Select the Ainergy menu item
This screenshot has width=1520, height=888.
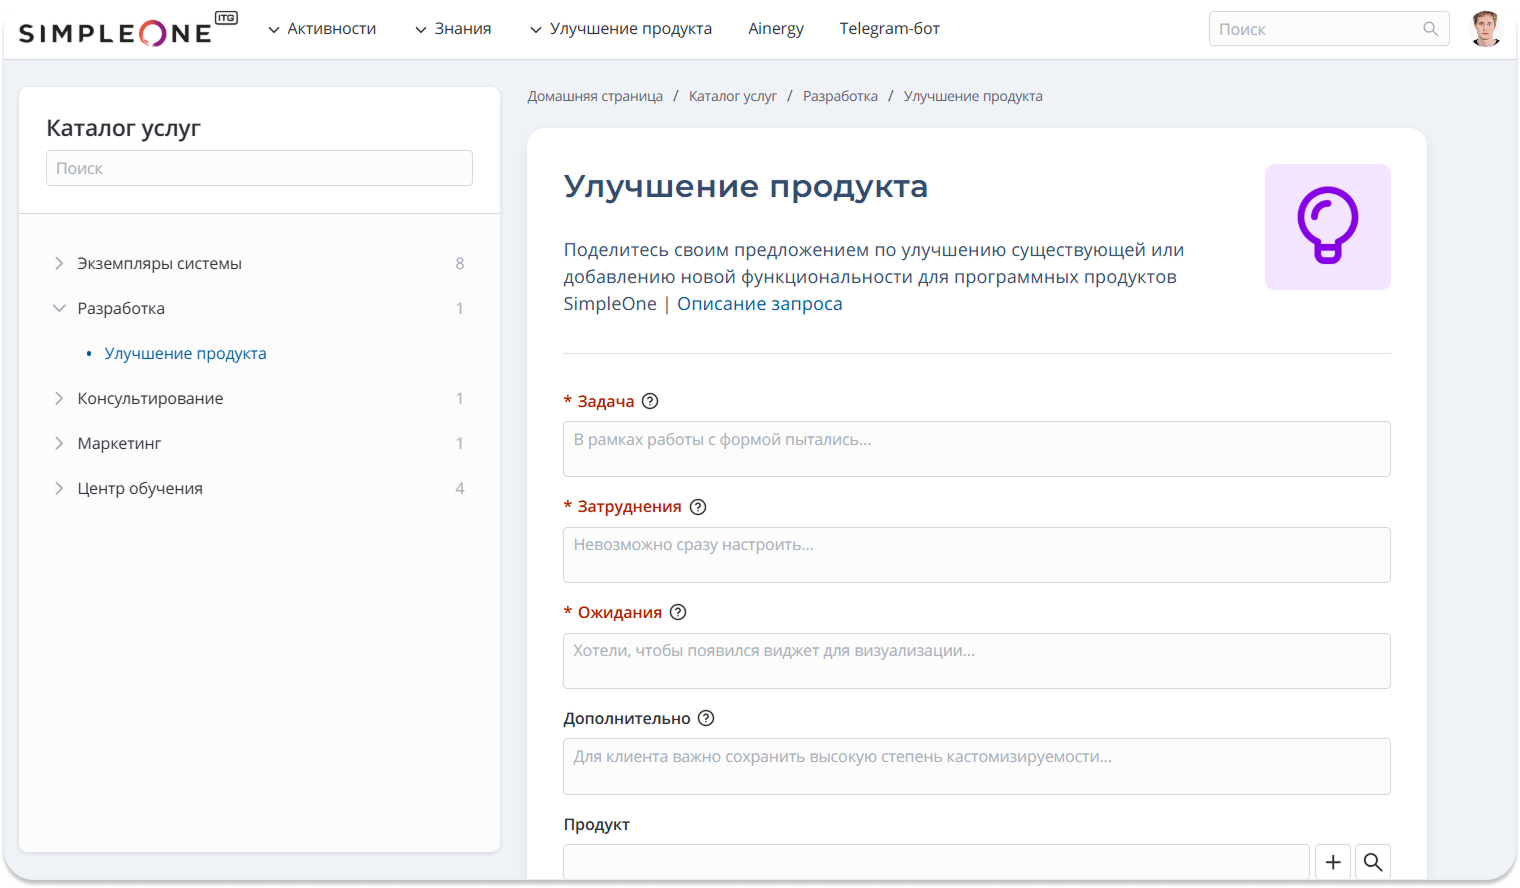pos(776,28)
